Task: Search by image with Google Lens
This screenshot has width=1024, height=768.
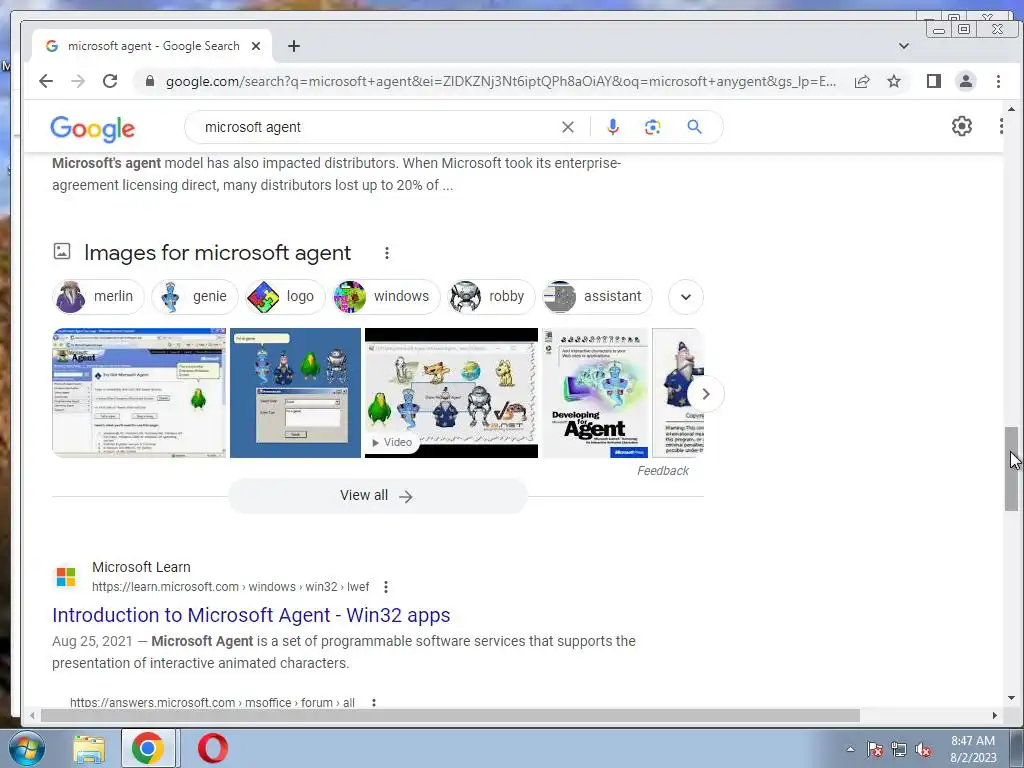Action: click(652, 127)
